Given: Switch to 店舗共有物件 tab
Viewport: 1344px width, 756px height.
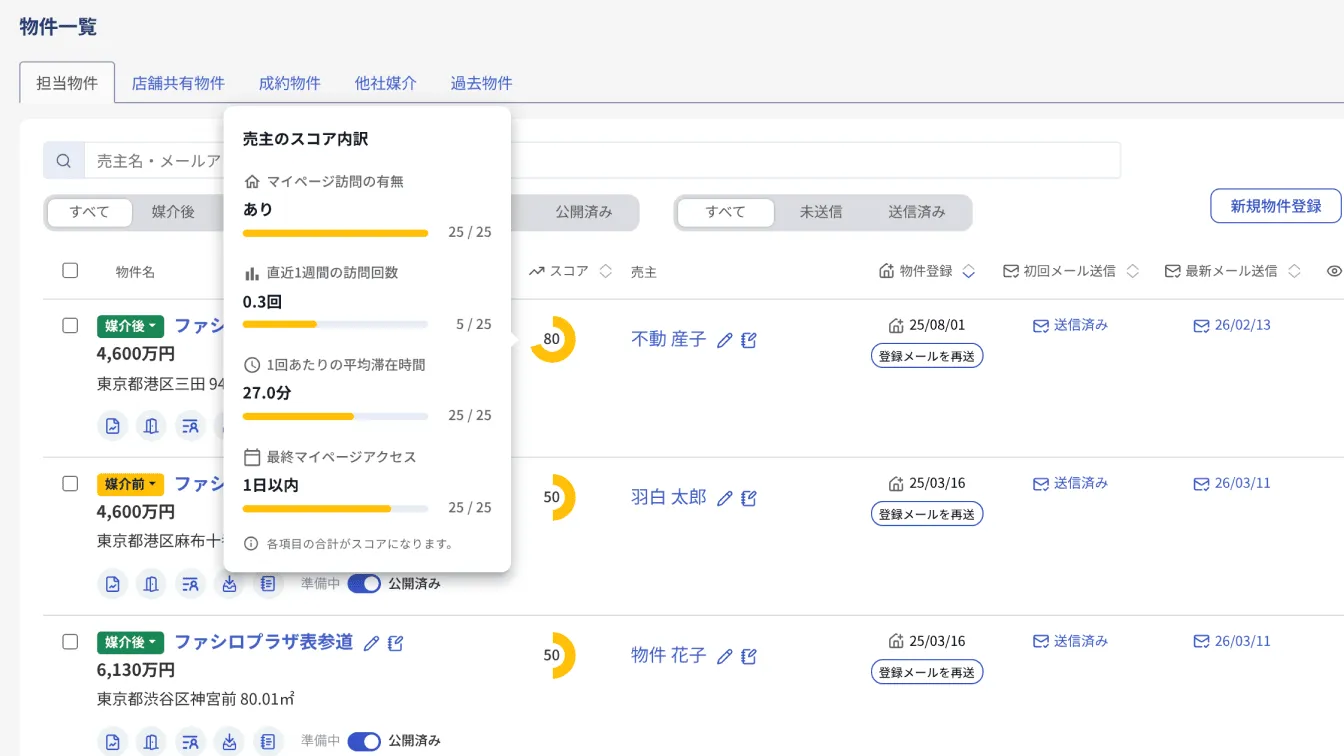Looking at the screenshot, I should coord(178,83).
